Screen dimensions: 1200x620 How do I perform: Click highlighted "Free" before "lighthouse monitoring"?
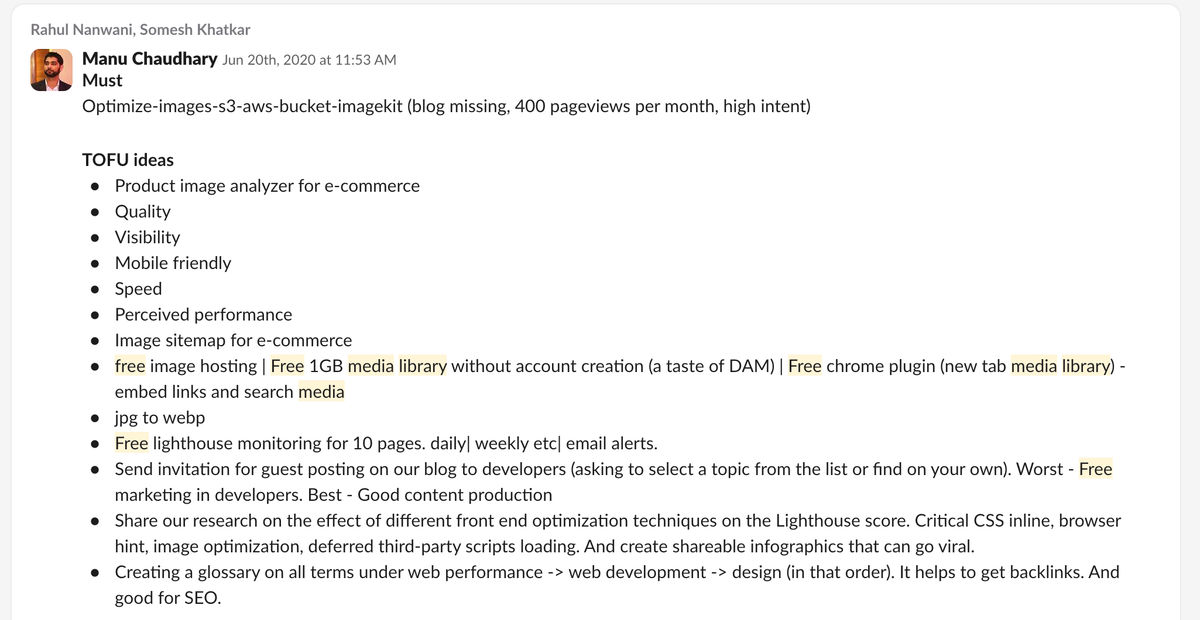pyautogui.click(x=131, y=443)
